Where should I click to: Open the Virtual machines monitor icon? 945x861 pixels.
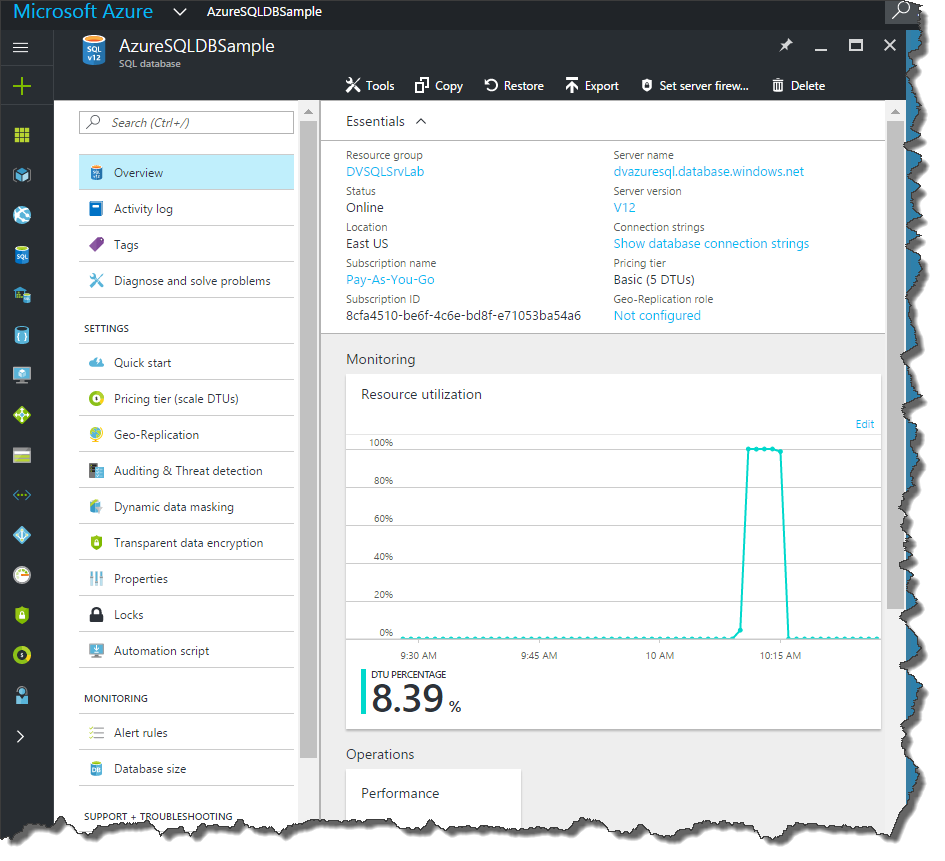point(22,375)
